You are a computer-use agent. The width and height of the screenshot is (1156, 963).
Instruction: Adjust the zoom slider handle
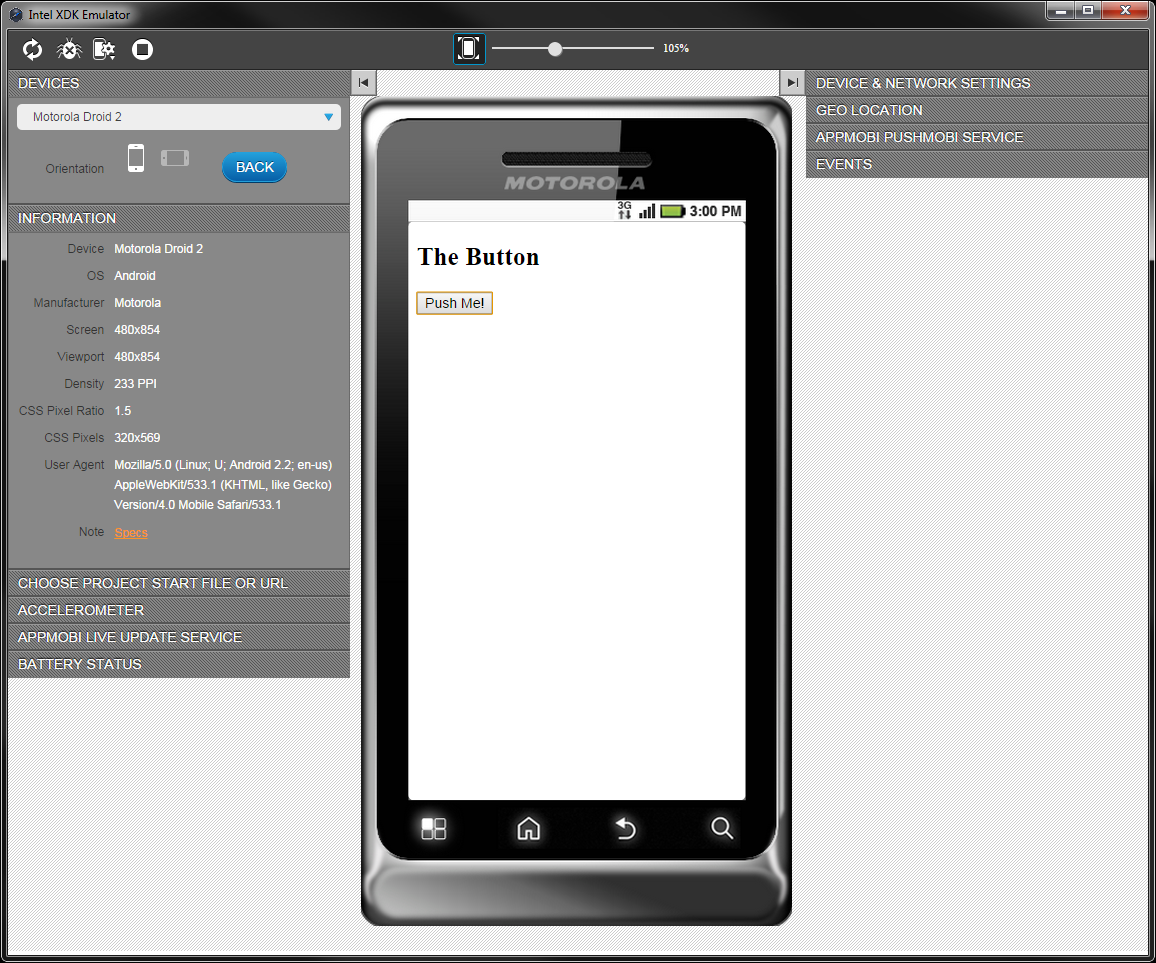click(x=555, y=49)
